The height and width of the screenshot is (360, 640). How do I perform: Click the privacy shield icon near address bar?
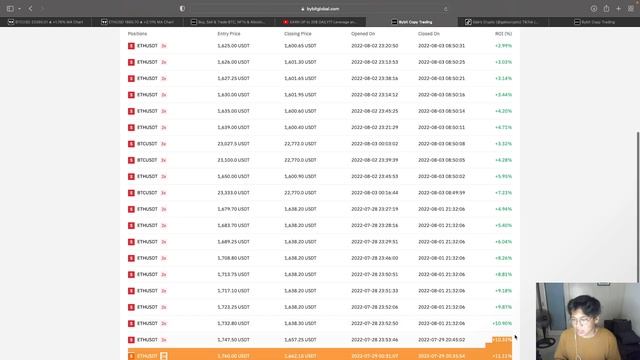click(x=182, y=9)
